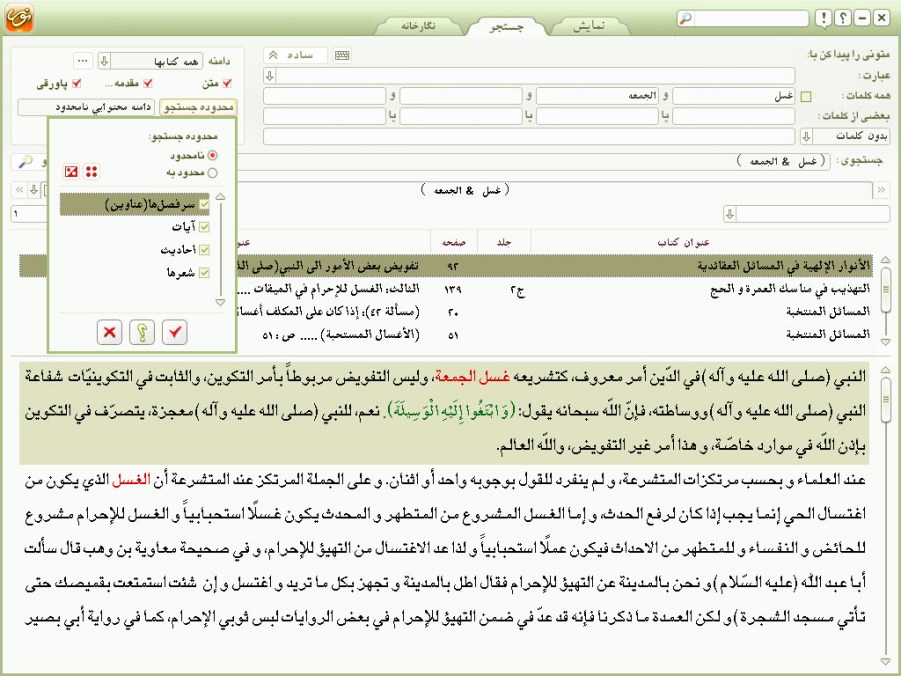Click the محدوده جستجو button
This screenshot has width=901, height=676.
(198, 107)
